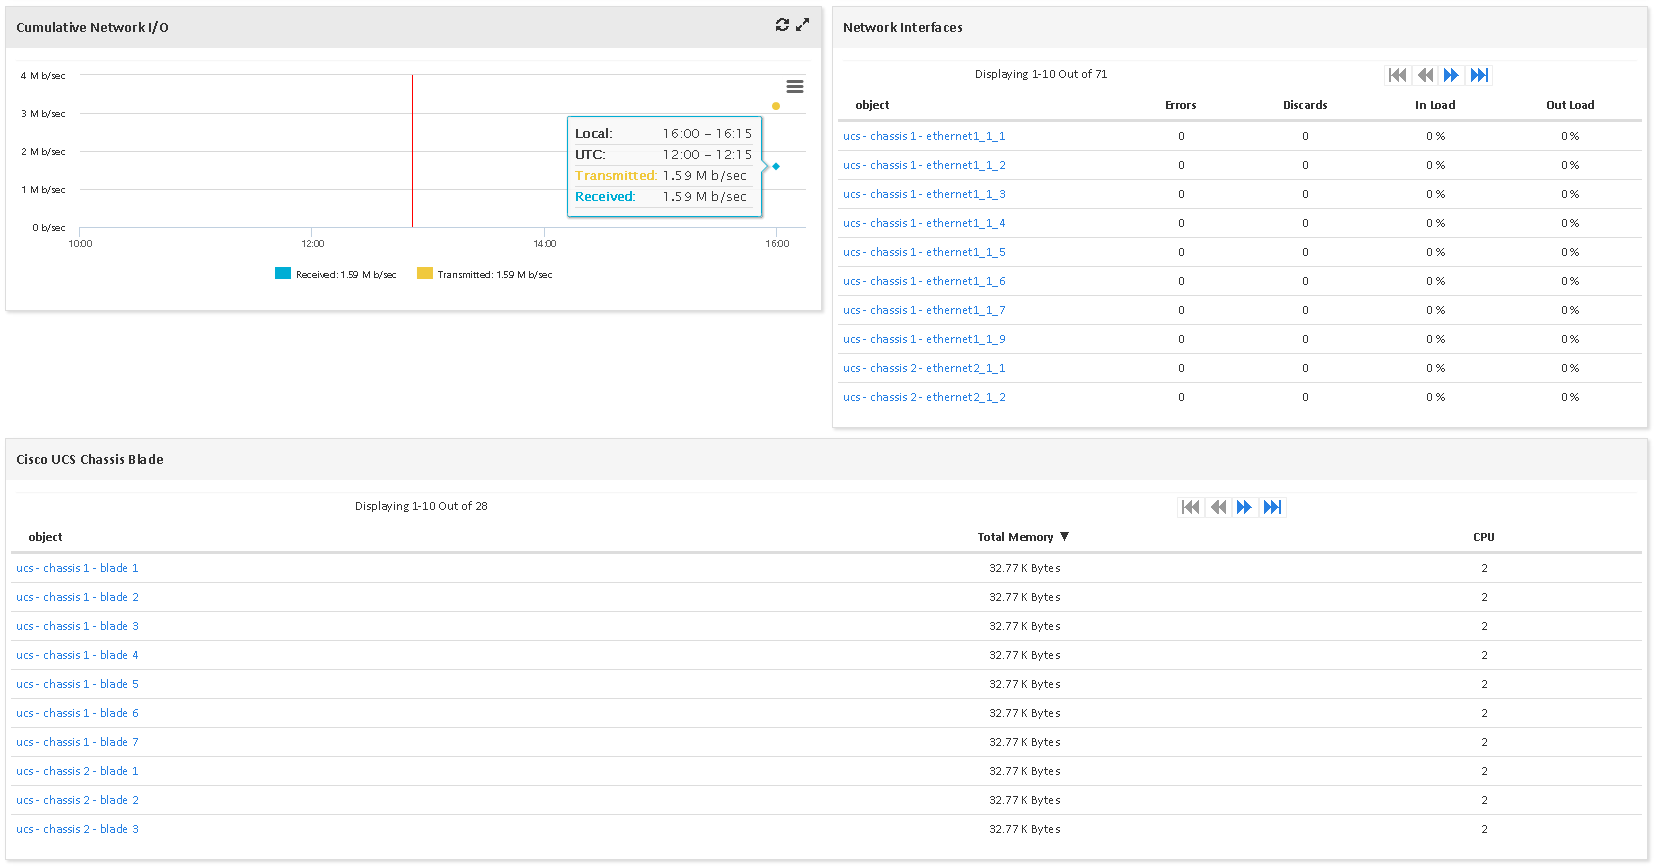Viewport: 1655px width, 867px height.
Task: Sort Chassis Blade table by CPU column
Action: 1483,537
